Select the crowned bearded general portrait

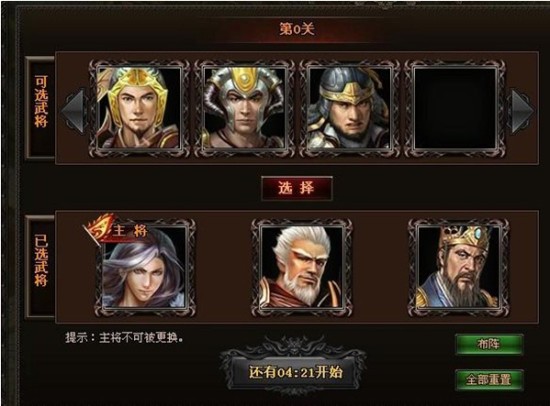click(458, 268)
